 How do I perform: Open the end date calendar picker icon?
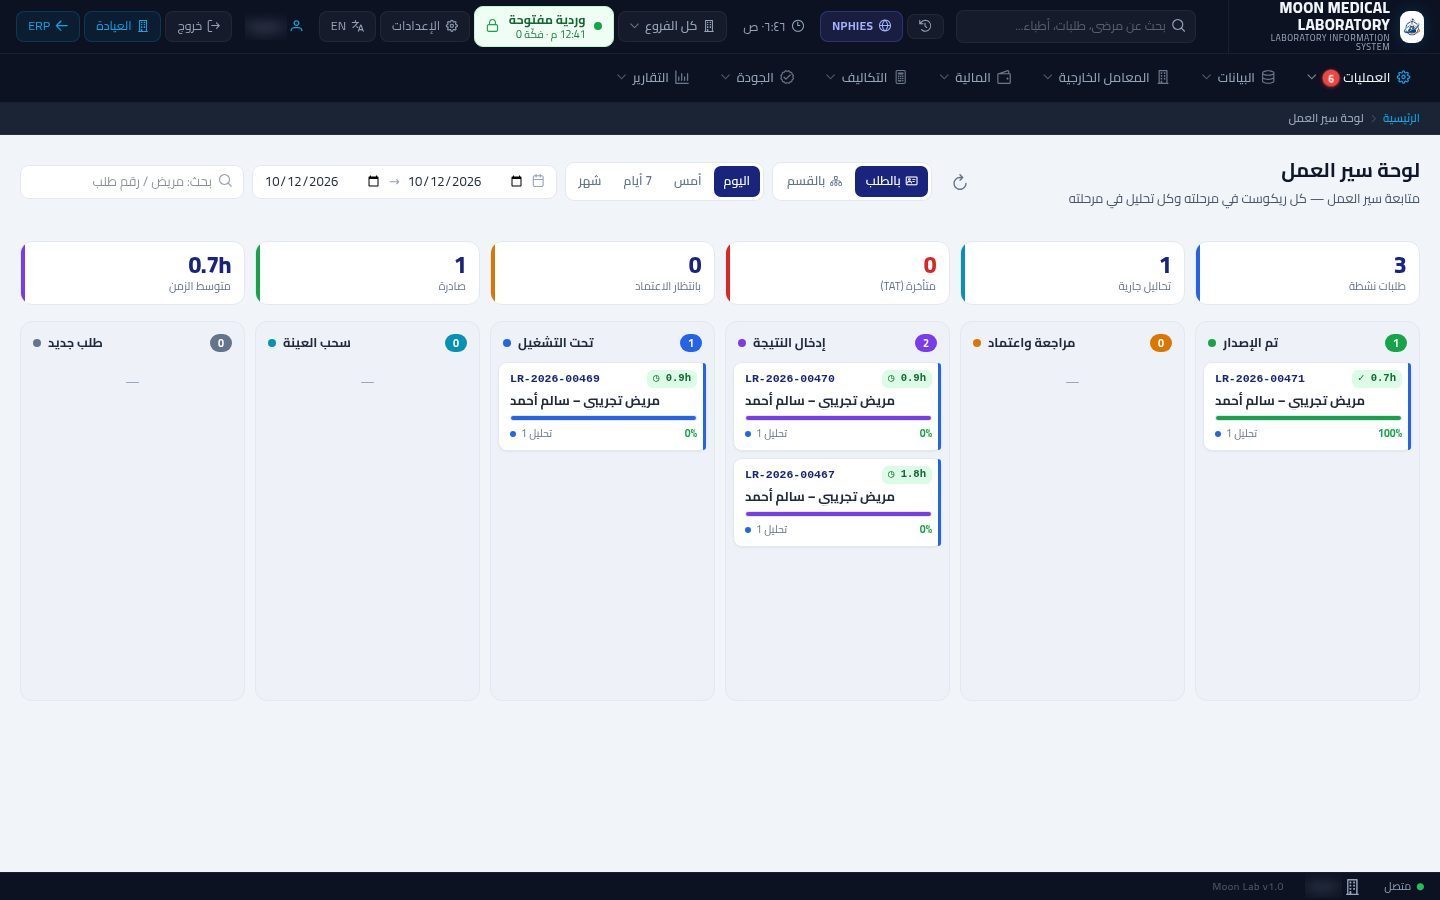(x=373, y=181)
